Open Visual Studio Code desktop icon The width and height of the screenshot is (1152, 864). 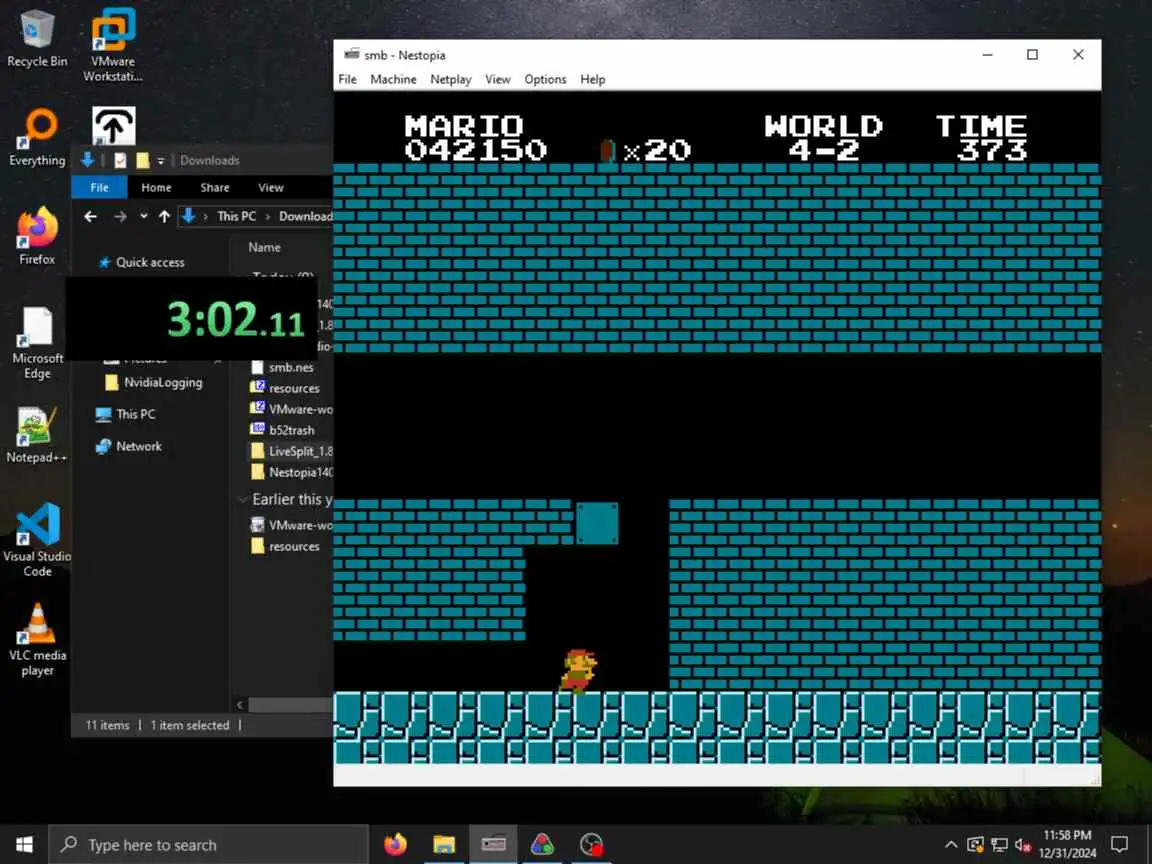tap(37, 540)
